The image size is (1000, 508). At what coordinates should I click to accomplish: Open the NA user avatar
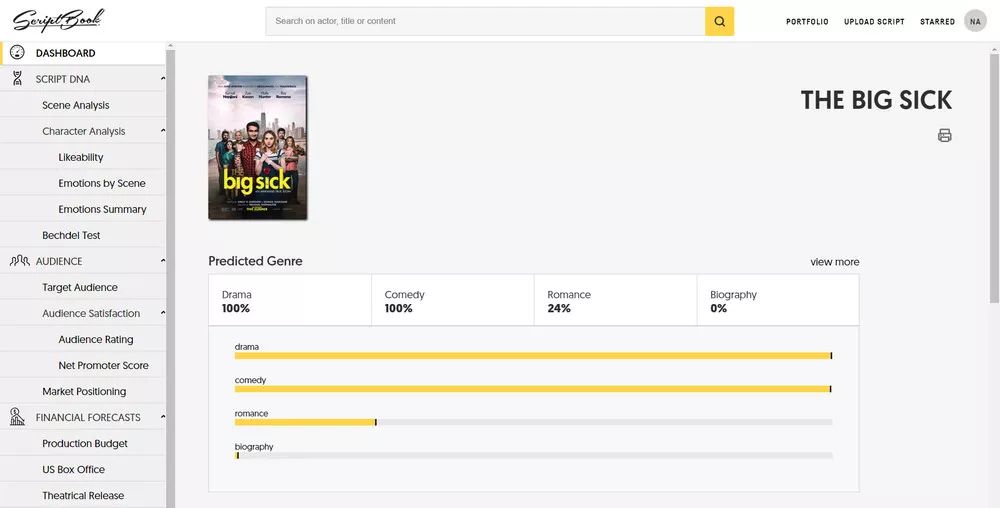(975, 21)
